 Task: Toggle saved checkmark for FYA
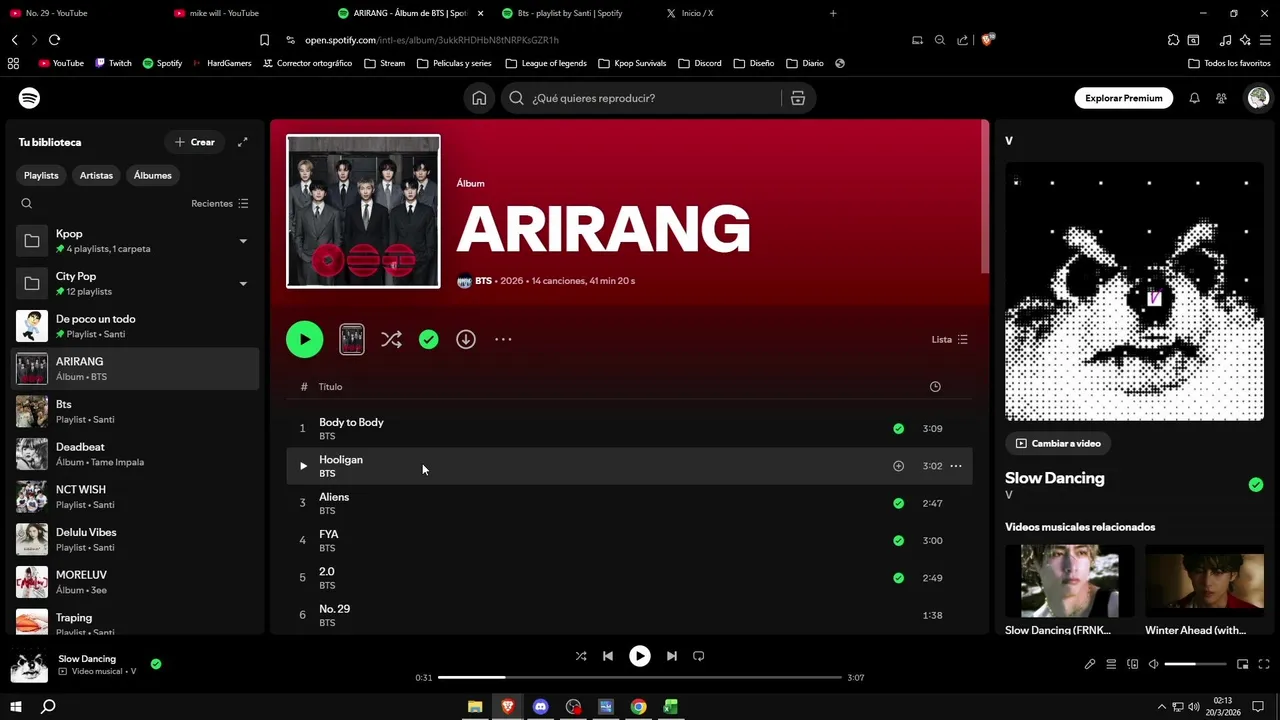pyautogui.click(x=898, y=540)
